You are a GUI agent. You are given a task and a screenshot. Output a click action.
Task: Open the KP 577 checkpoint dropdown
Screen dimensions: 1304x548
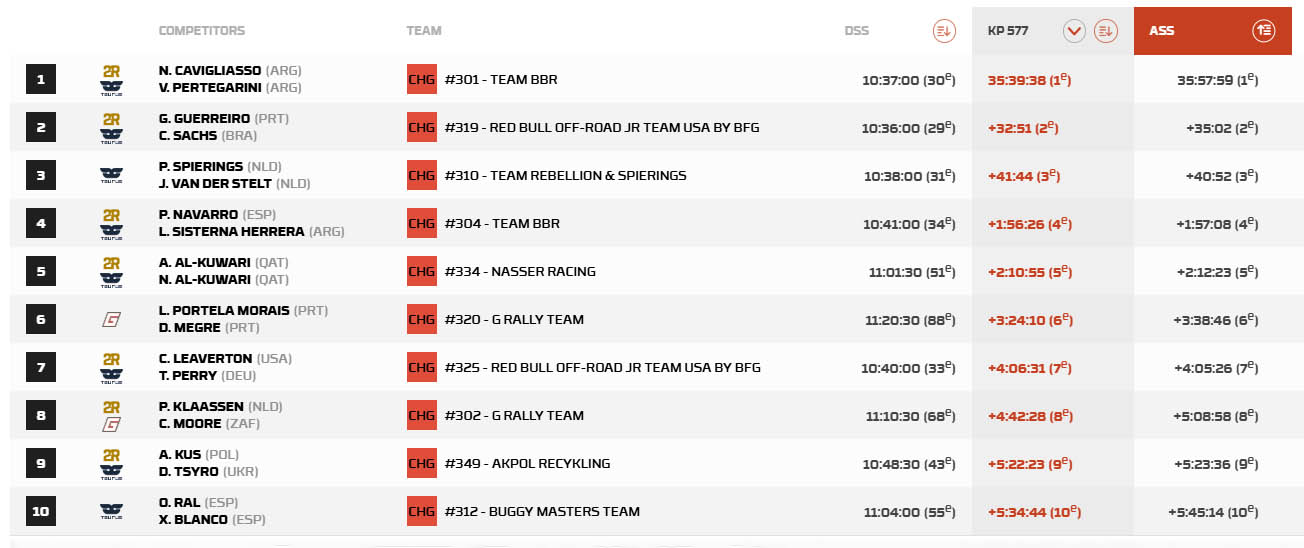click(1075, 31)
